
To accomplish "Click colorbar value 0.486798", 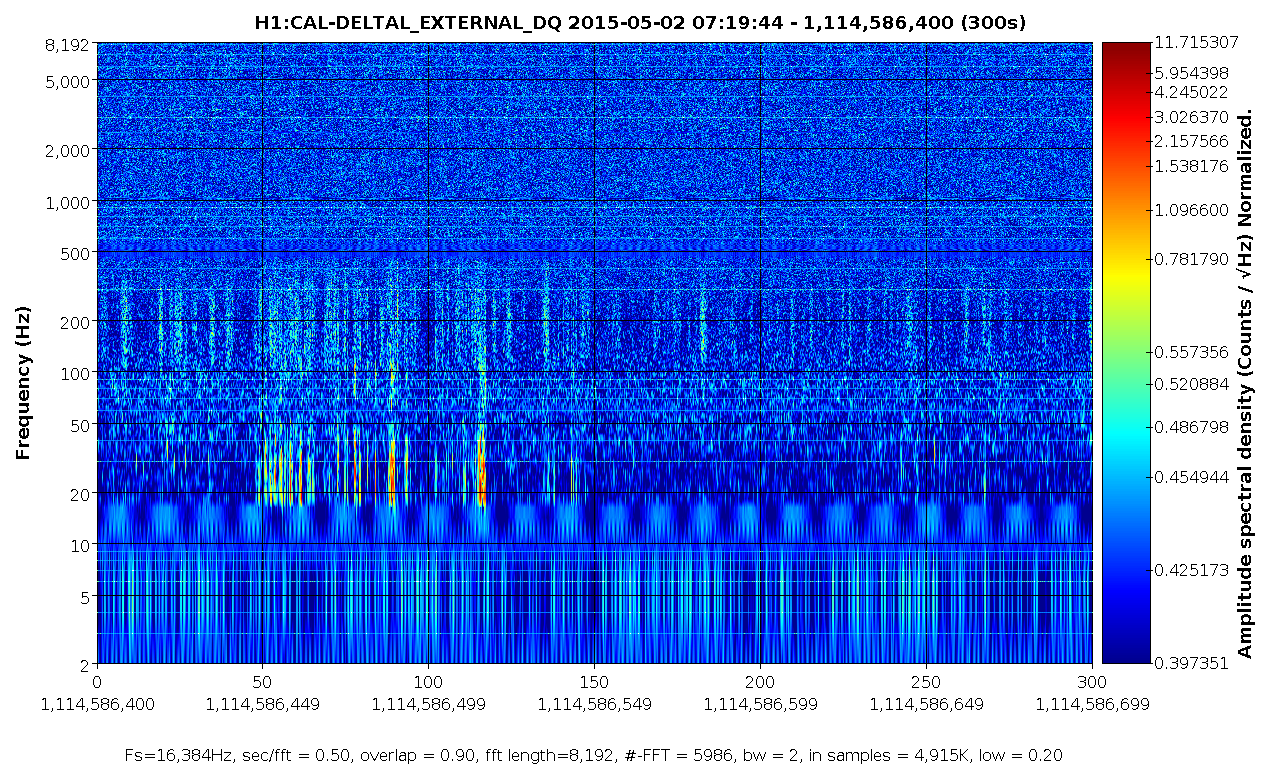I will click(x=1191, y=427).
